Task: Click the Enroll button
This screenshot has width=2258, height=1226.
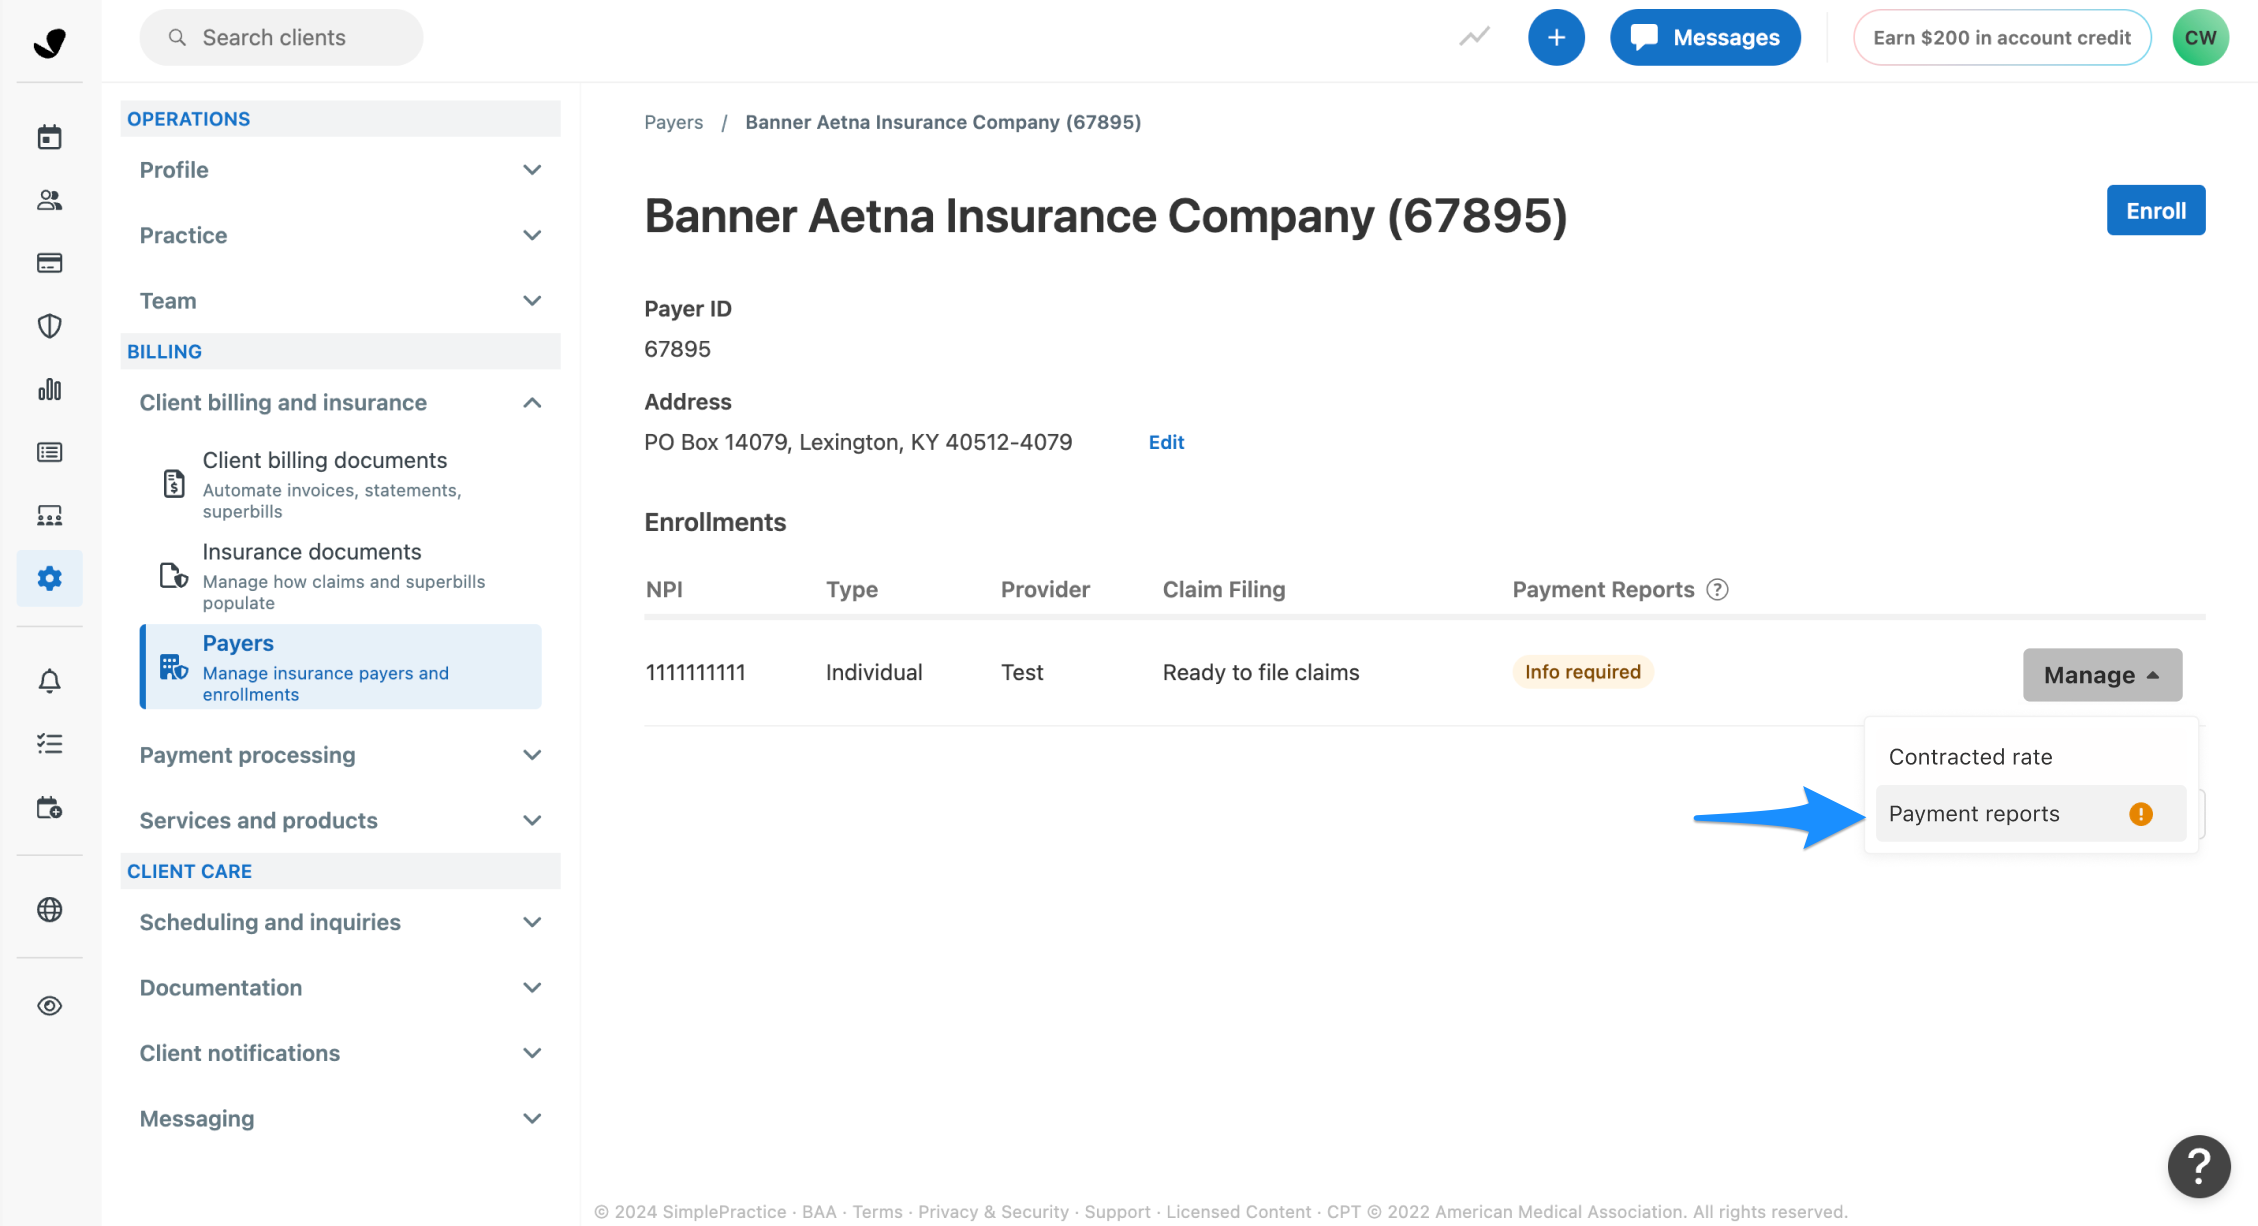Action: [2155, 210]
